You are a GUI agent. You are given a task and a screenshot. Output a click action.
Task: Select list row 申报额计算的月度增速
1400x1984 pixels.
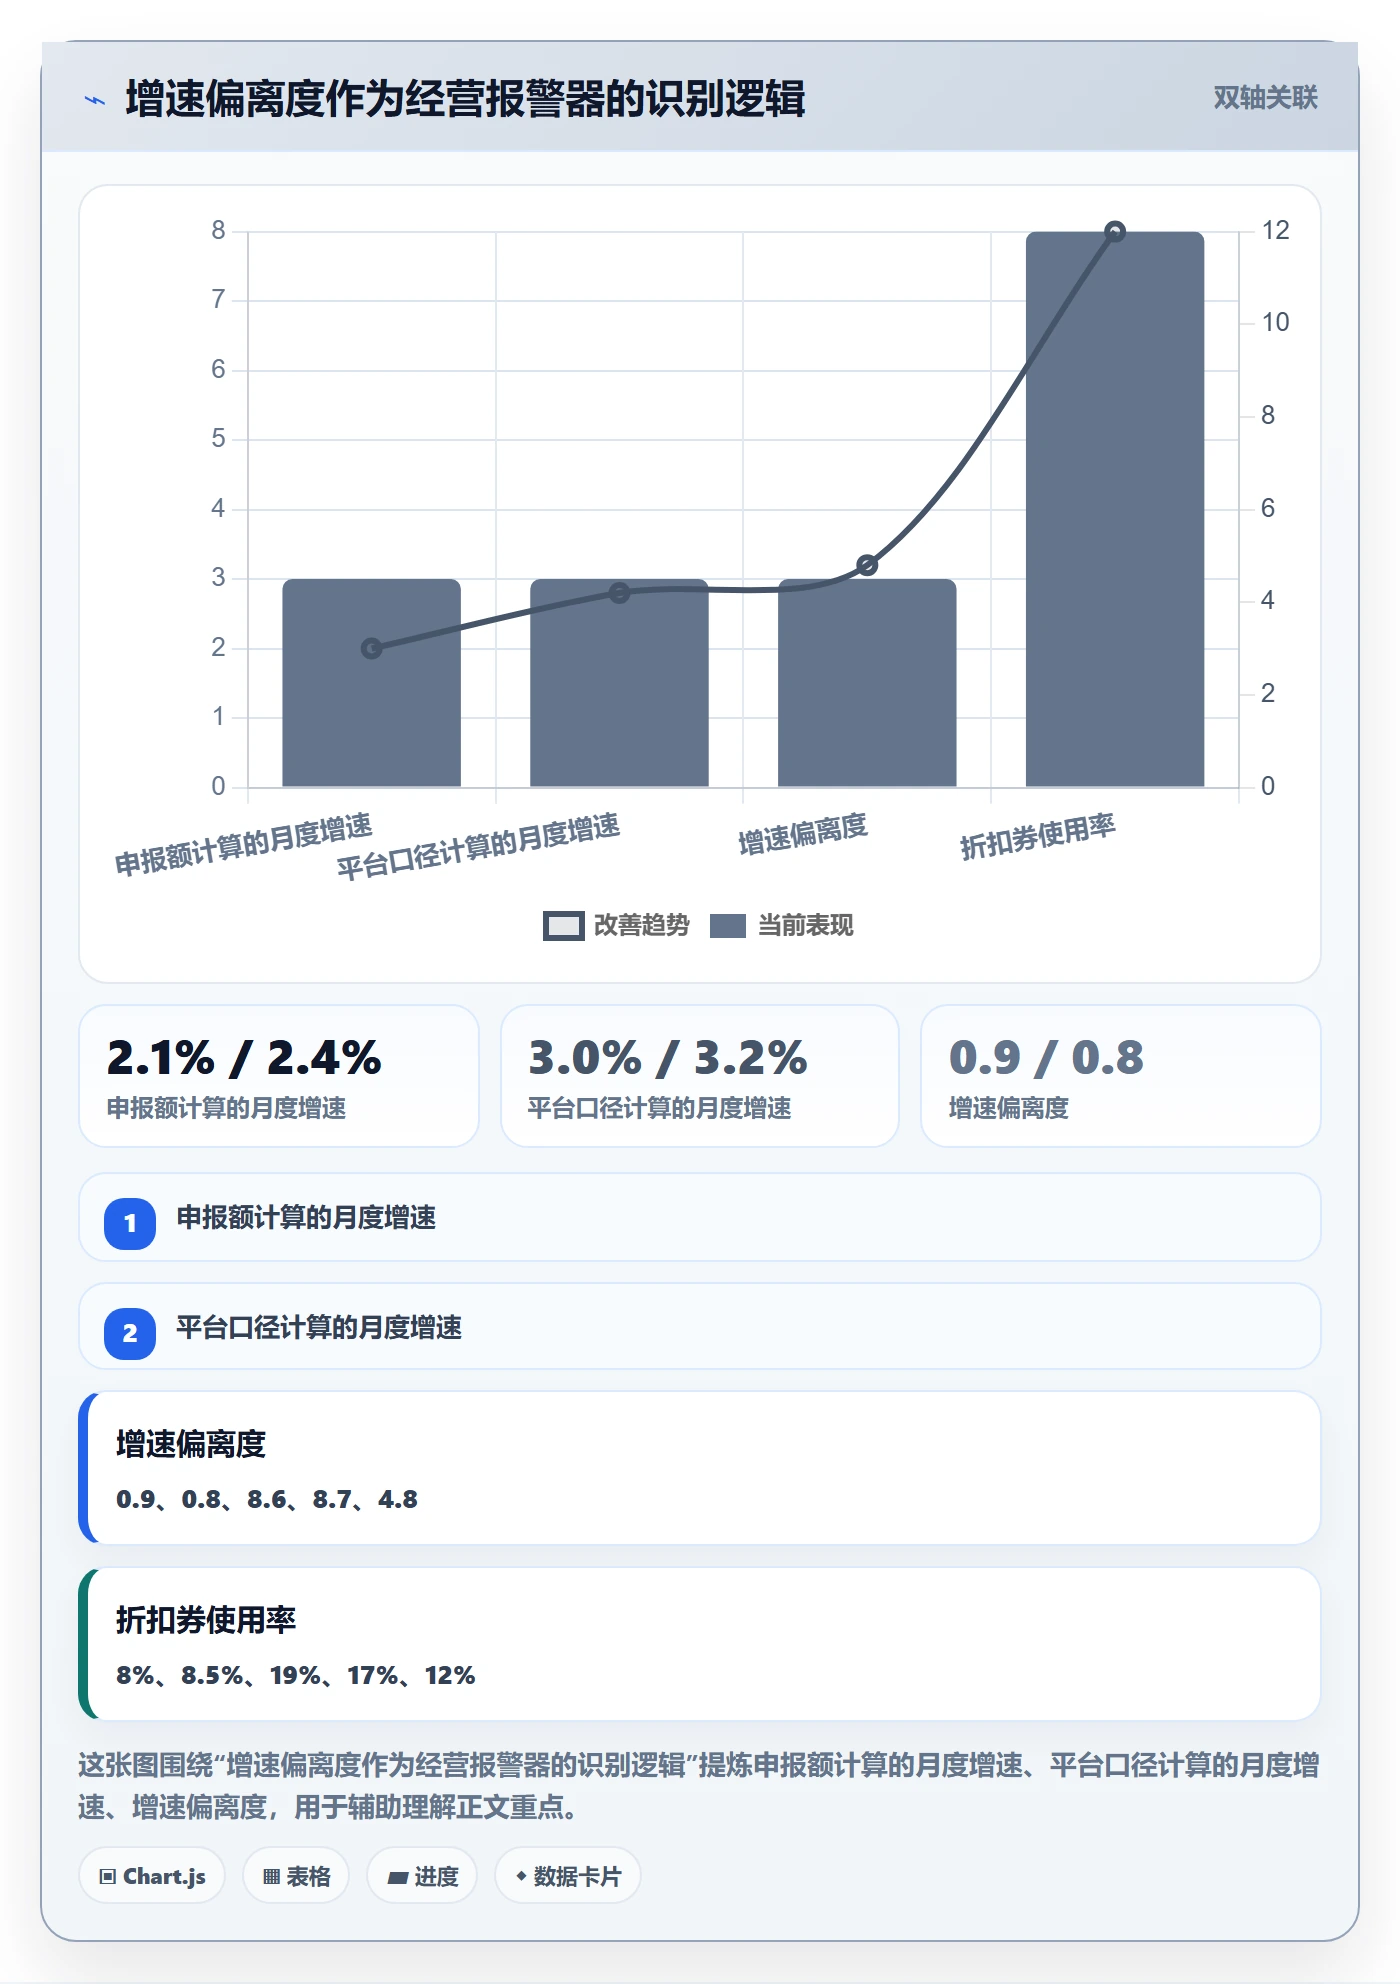(x=700, y=1217)
